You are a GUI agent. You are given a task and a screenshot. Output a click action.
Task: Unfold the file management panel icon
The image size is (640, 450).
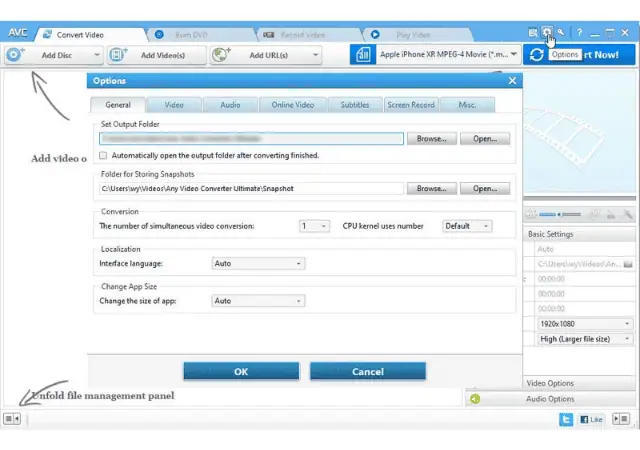[12, 419]
